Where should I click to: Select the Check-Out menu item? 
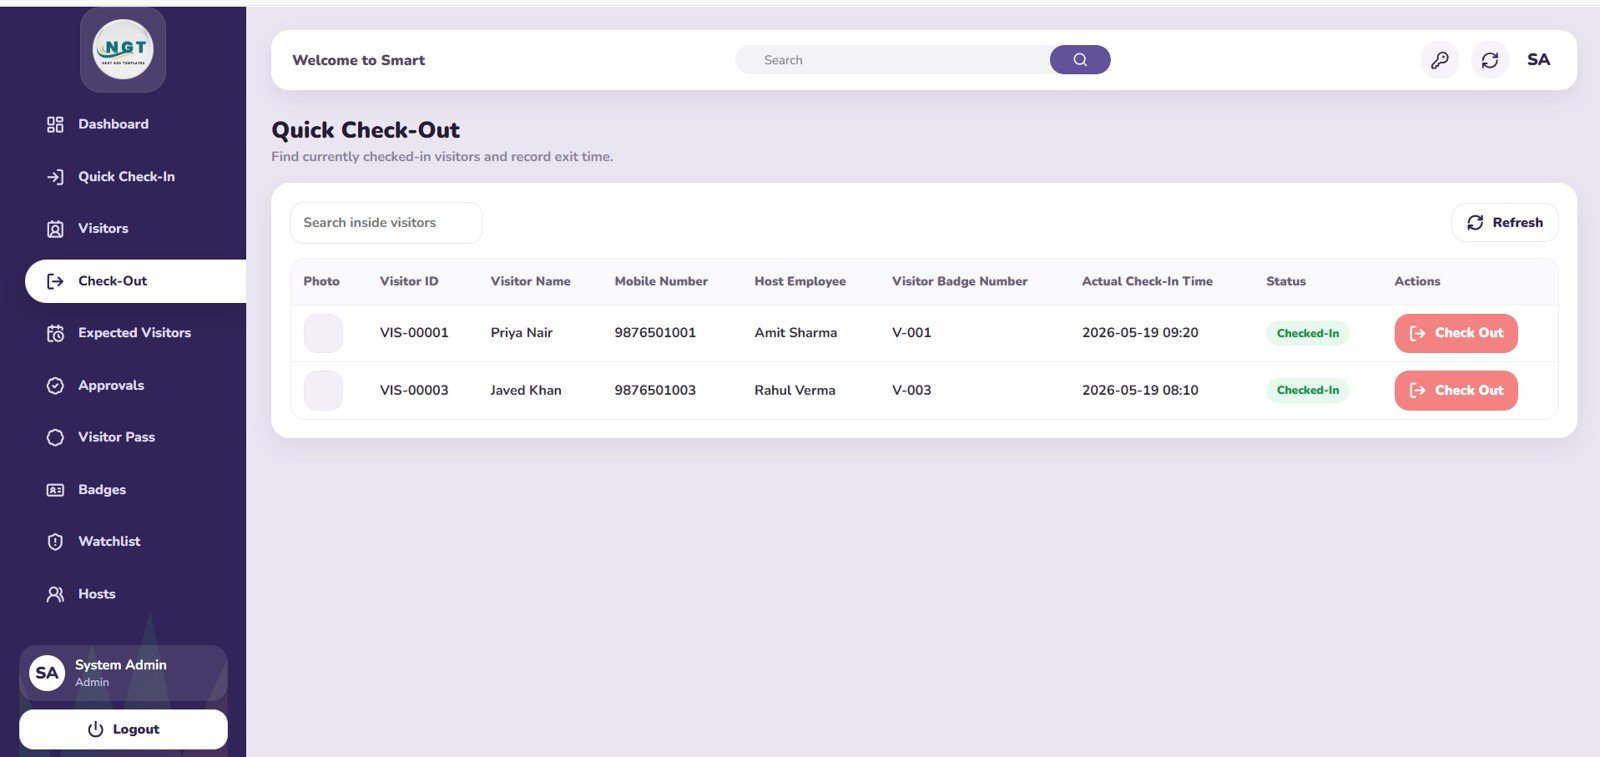click(135, 281)
